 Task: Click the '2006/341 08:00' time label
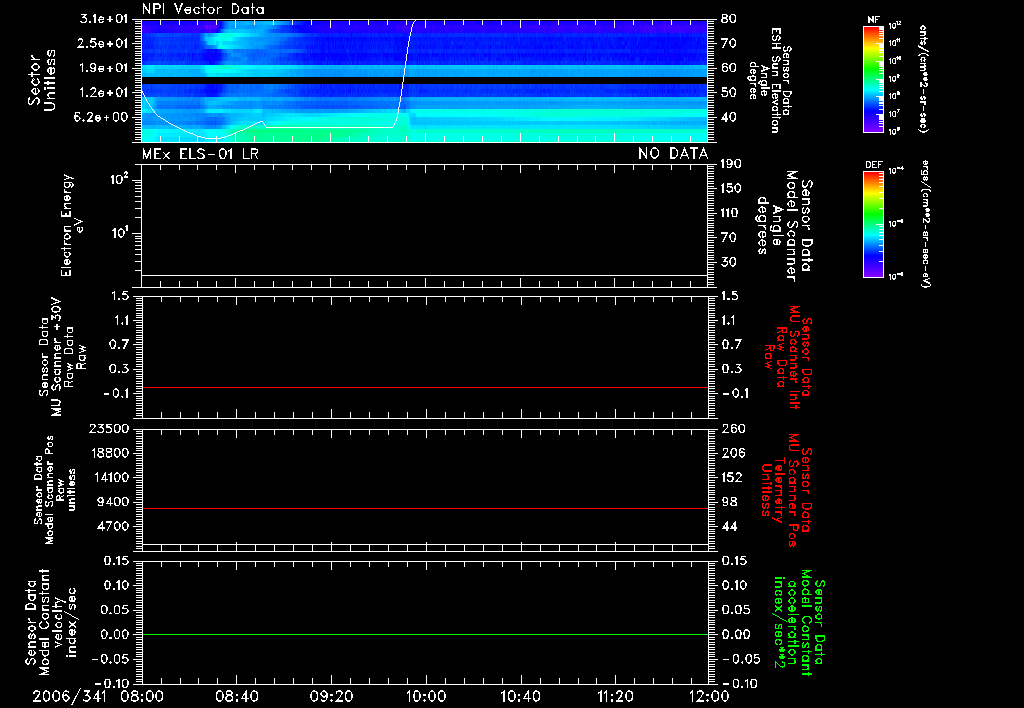pos(98,696)
